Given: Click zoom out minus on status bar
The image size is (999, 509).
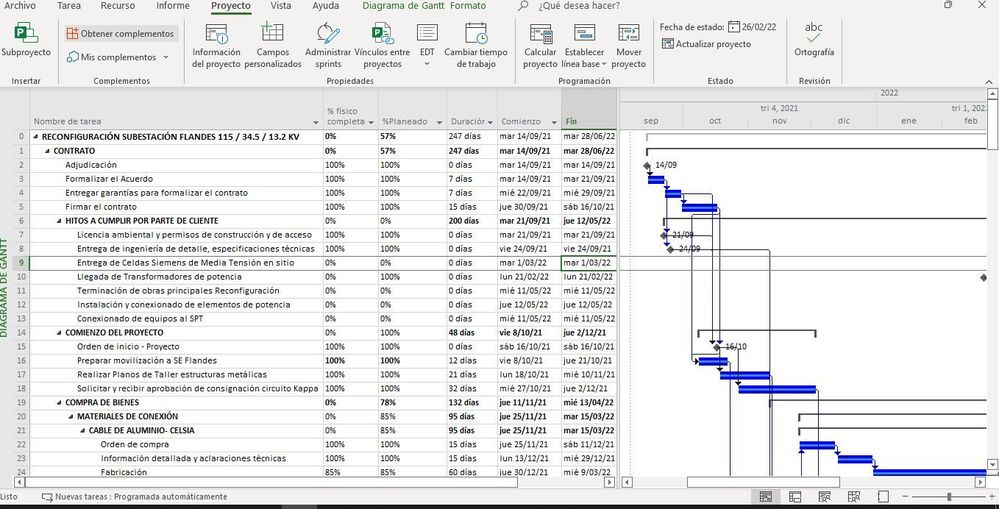Looking at the screenshot, I should 905,497.
